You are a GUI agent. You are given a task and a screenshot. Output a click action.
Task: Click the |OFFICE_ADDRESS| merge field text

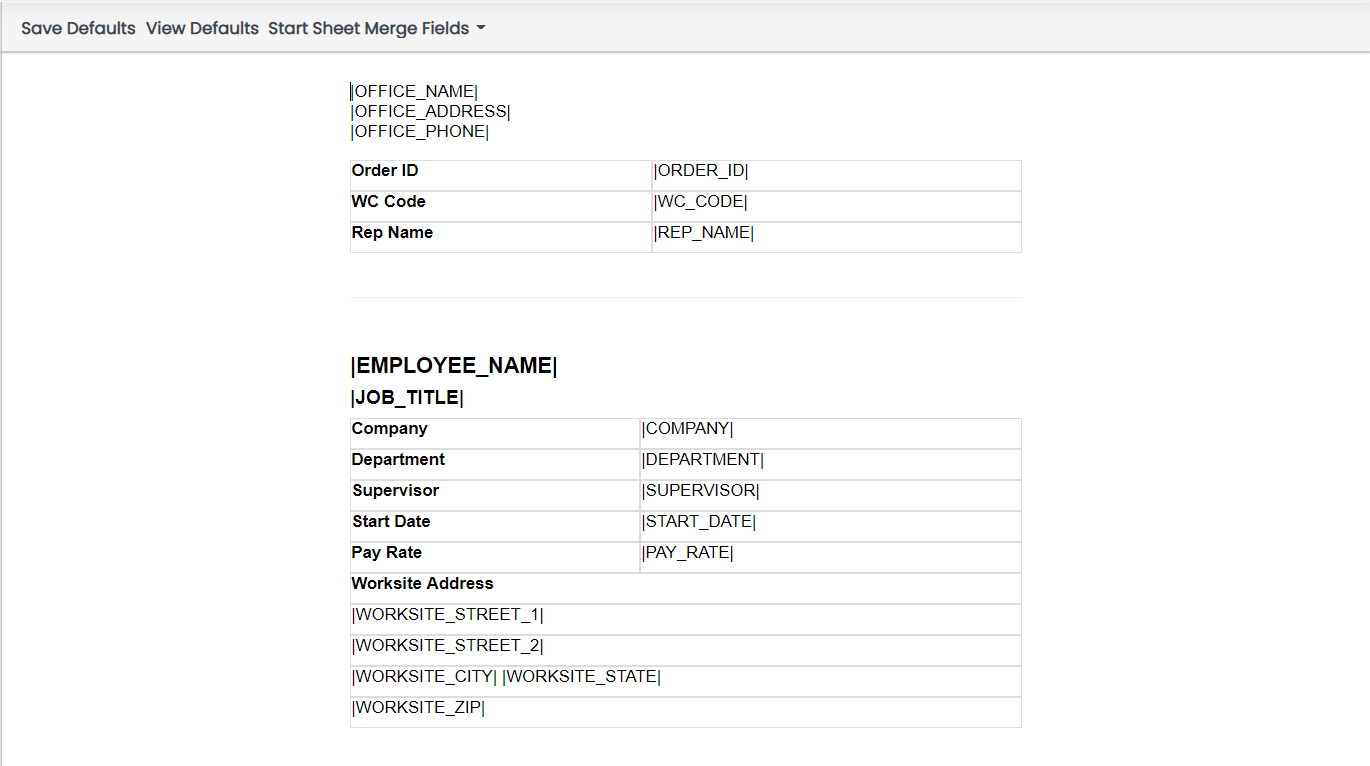coord(430,112)
